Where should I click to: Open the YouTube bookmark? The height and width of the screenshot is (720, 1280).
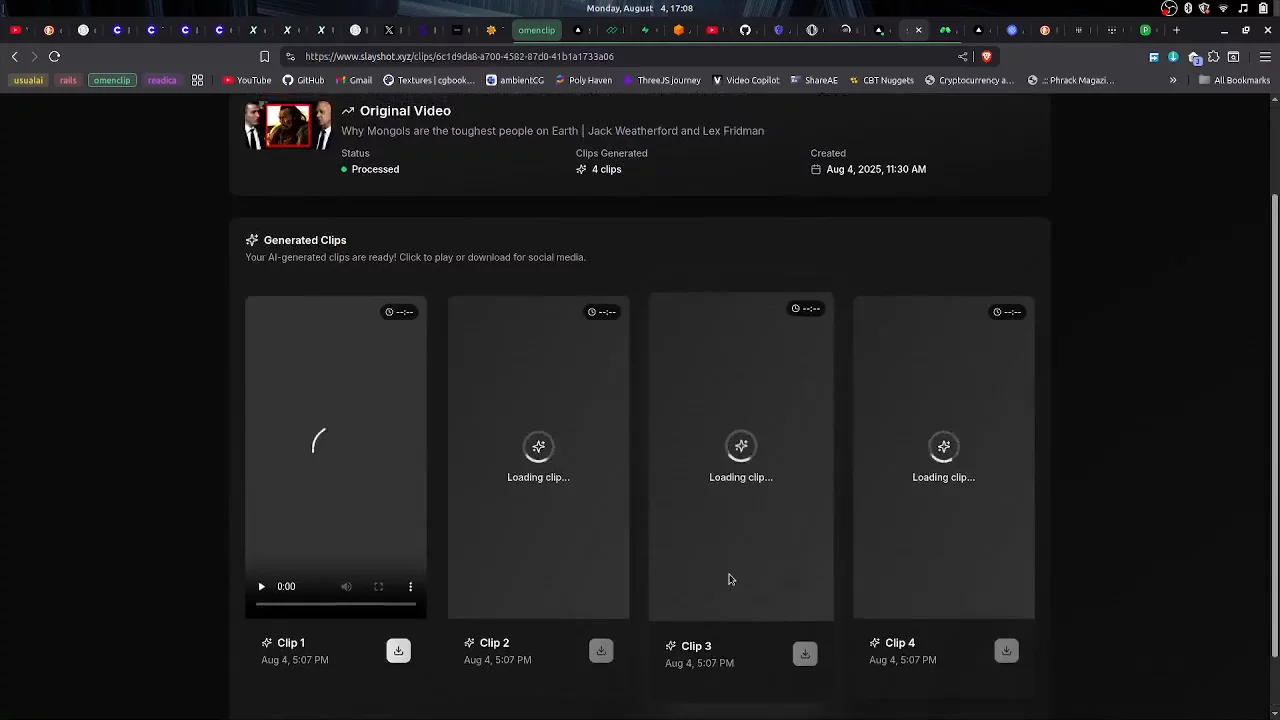pos(247,80)
